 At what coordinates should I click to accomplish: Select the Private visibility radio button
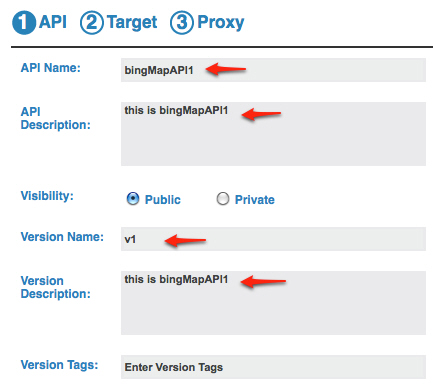(223, 199)
